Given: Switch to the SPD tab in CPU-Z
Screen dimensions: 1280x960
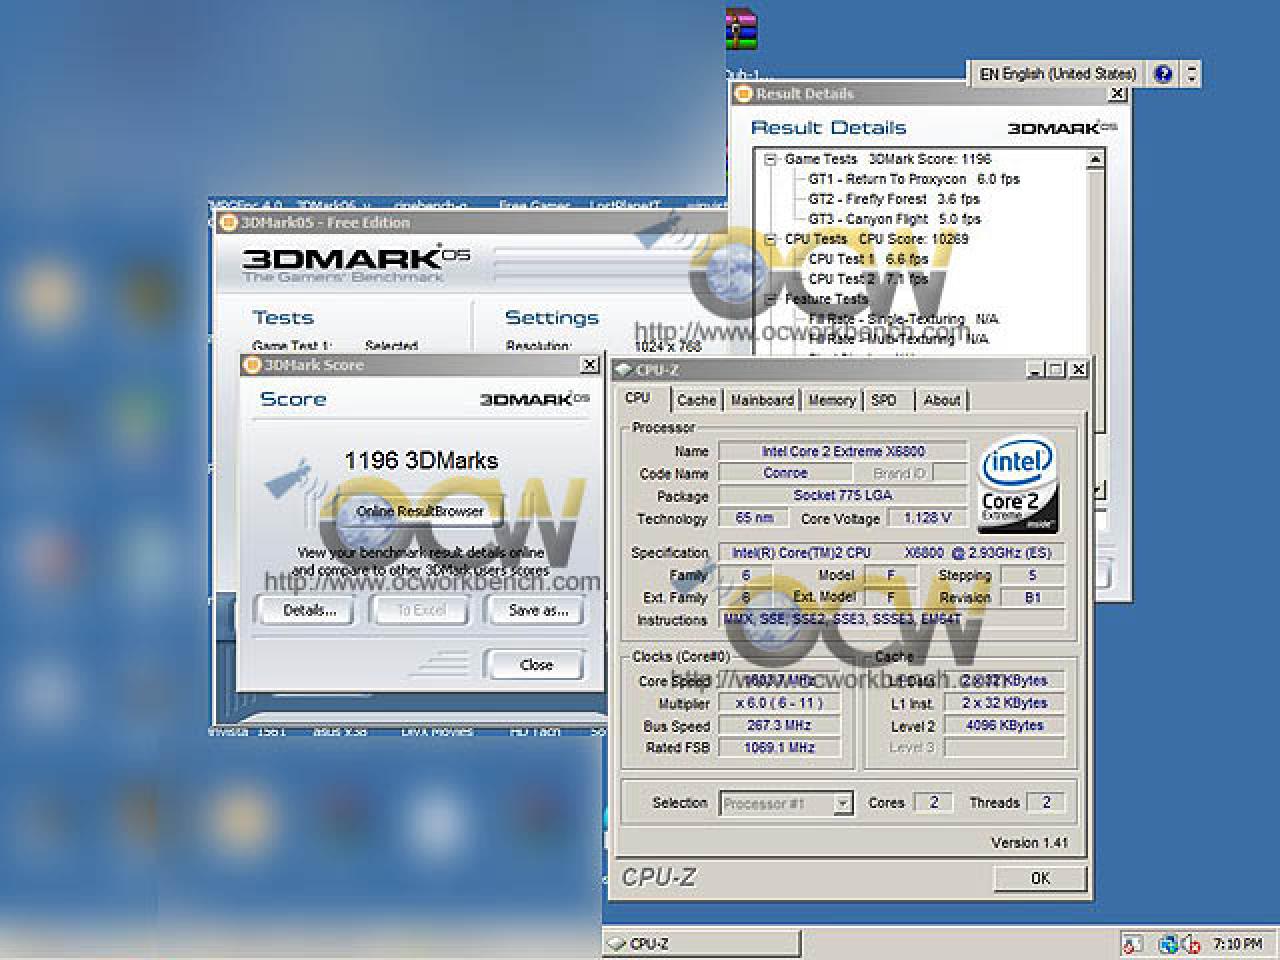Looking at the screenshot, I should [884, 400].
